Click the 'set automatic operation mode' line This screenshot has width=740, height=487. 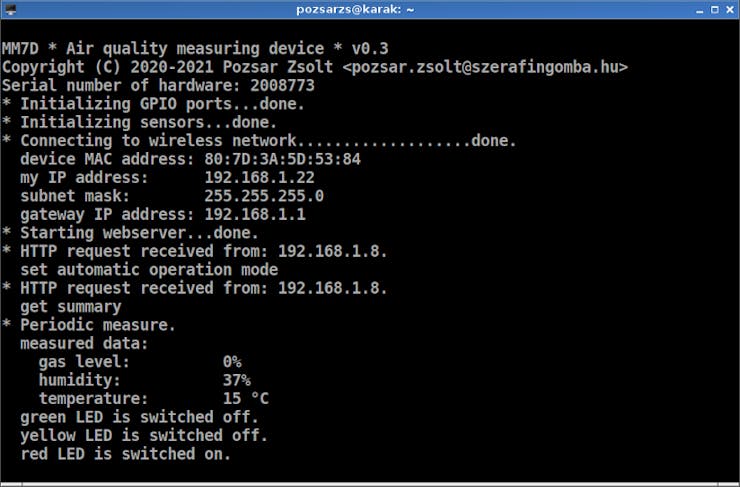[x=149, y=269]
